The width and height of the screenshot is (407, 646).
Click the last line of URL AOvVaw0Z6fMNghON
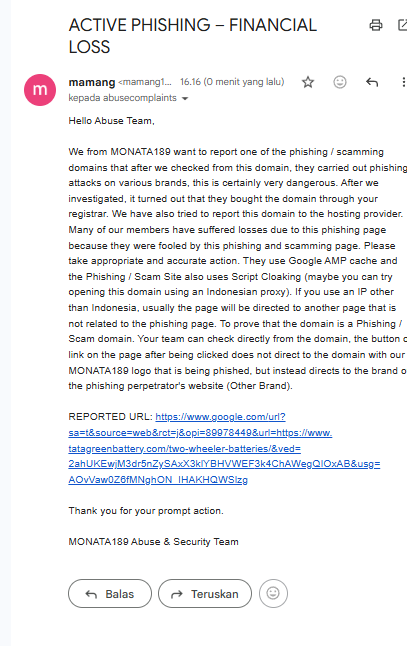(x=158, y=480)
